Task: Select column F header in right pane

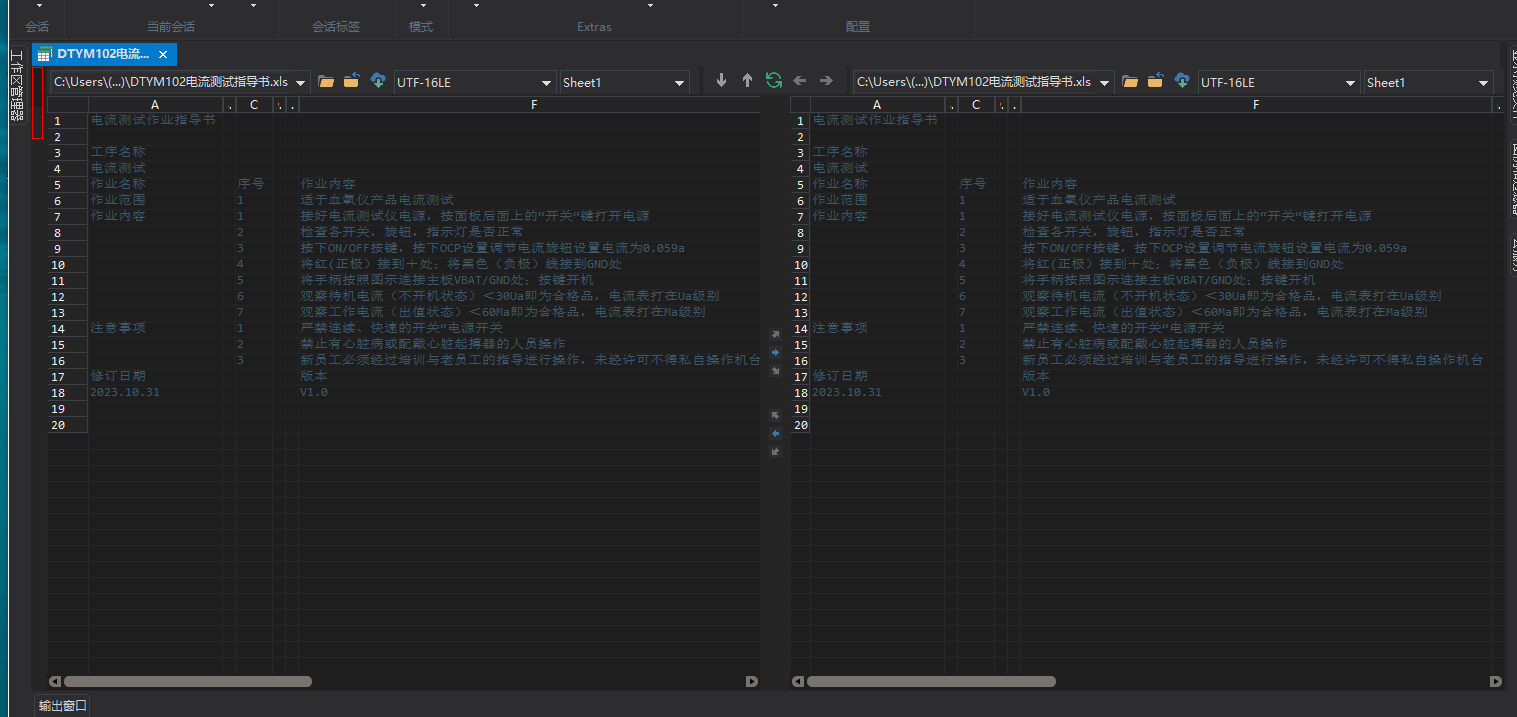Action: point(1256,104)
